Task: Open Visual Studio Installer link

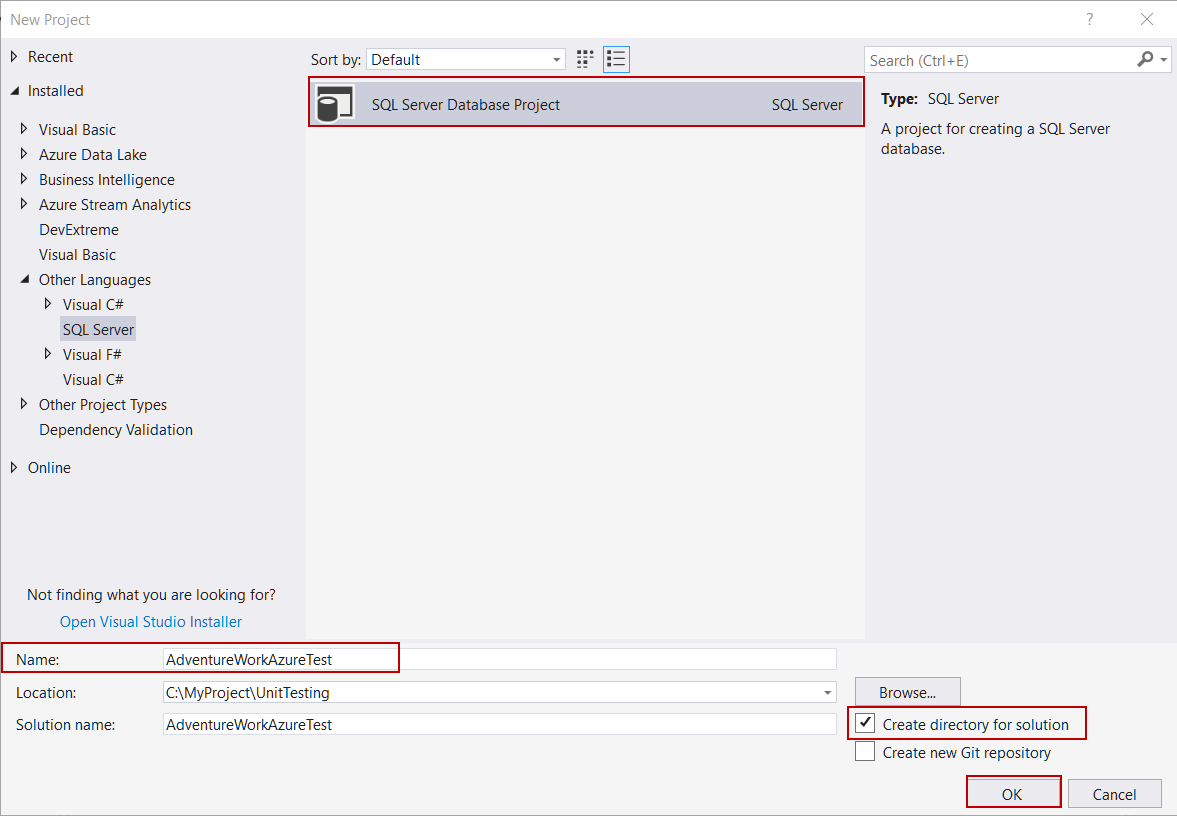Action: click(x=150, y=621)
